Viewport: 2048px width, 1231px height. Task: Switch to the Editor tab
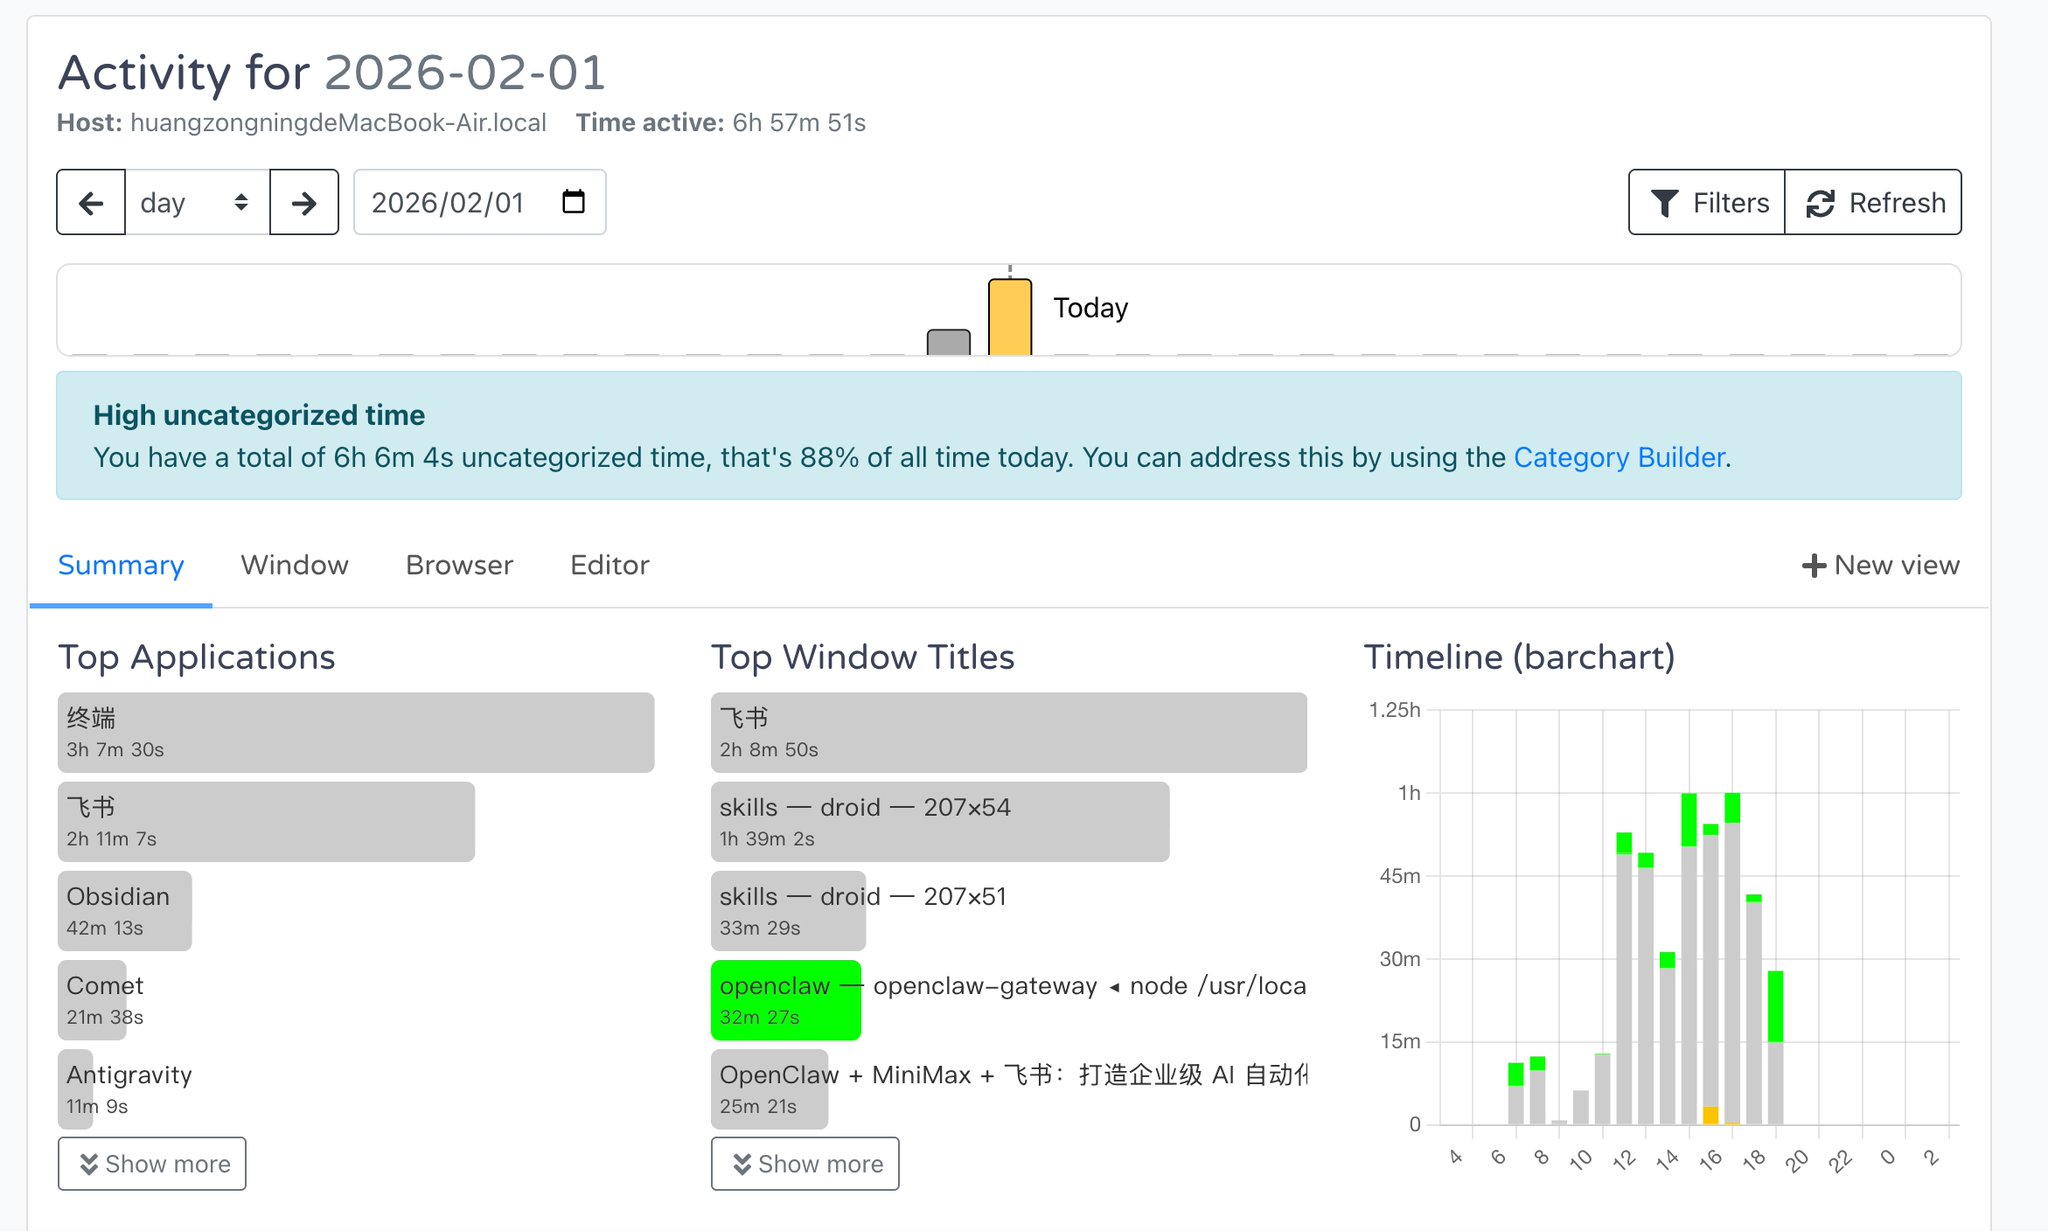(x=610, y=565)
